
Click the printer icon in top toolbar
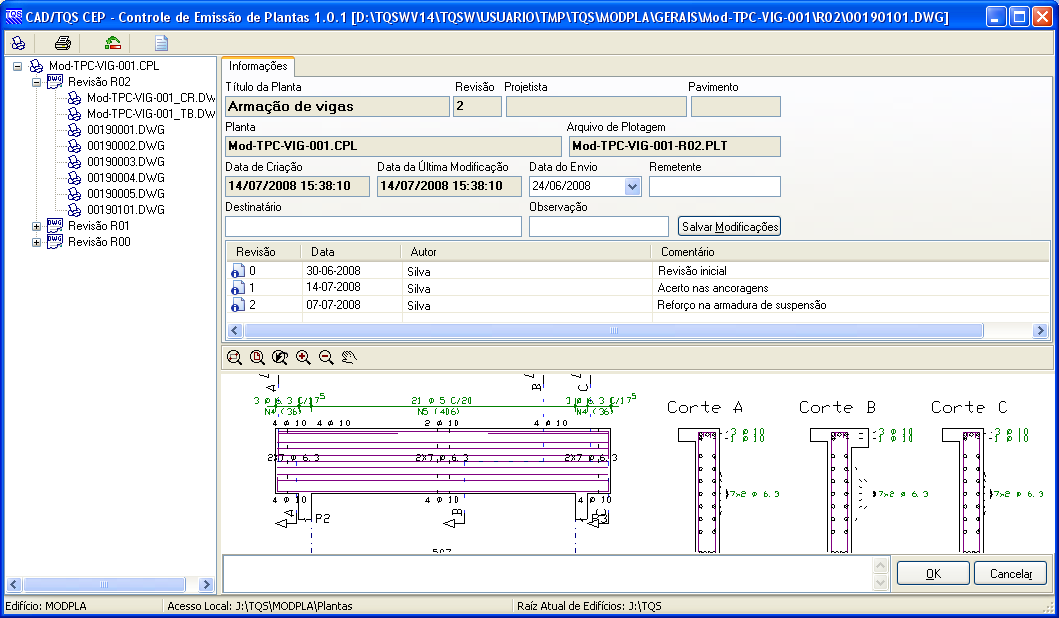tap(63, 43)
